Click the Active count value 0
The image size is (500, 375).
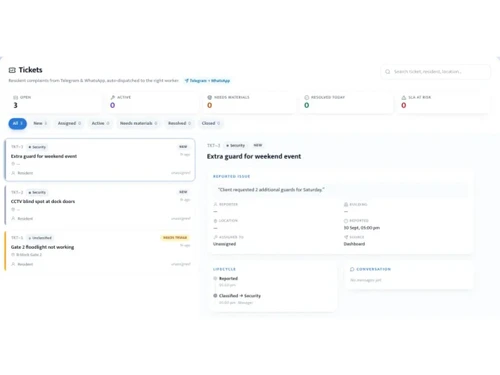point(113,105)
